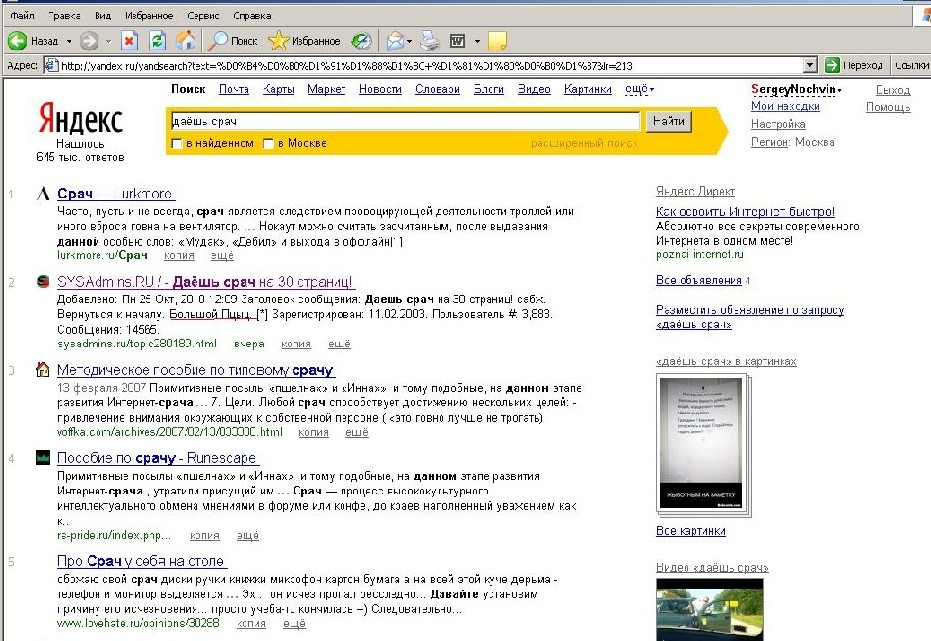Open the video thumbnail under "Видео «даёшь срач»"
Image resolution: width=931 pixels, height=641 pixels.
pos(710,610)
